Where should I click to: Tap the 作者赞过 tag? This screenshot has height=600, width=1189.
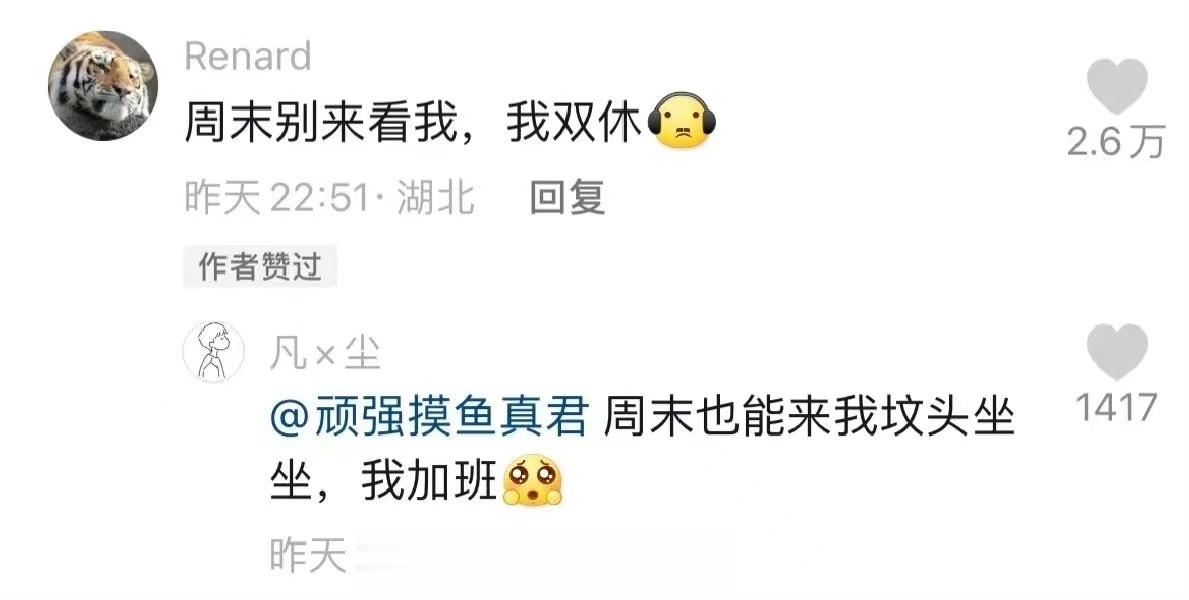click(260, 267)
